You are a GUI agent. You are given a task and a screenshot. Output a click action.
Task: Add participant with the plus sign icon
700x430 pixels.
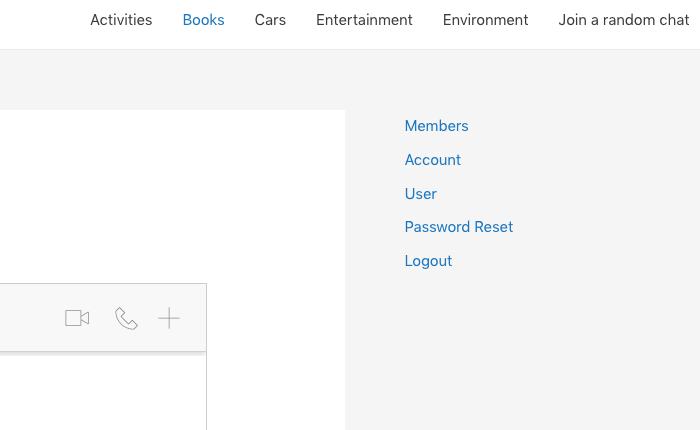pyautogui.click(x=169, y=318)
